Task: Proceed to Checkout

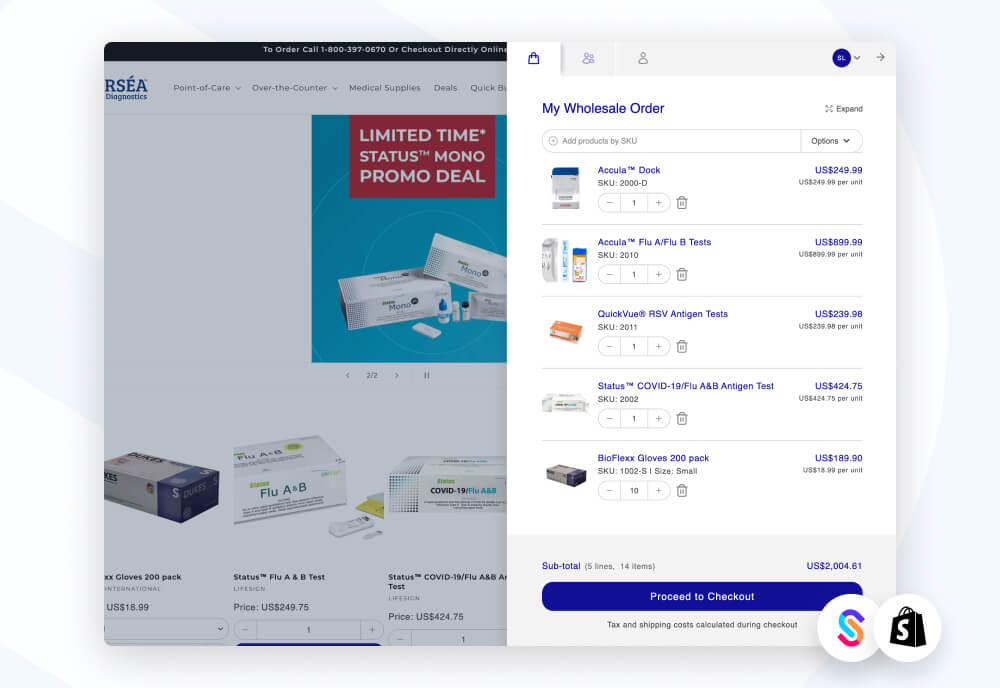Action: coord(702,597)
